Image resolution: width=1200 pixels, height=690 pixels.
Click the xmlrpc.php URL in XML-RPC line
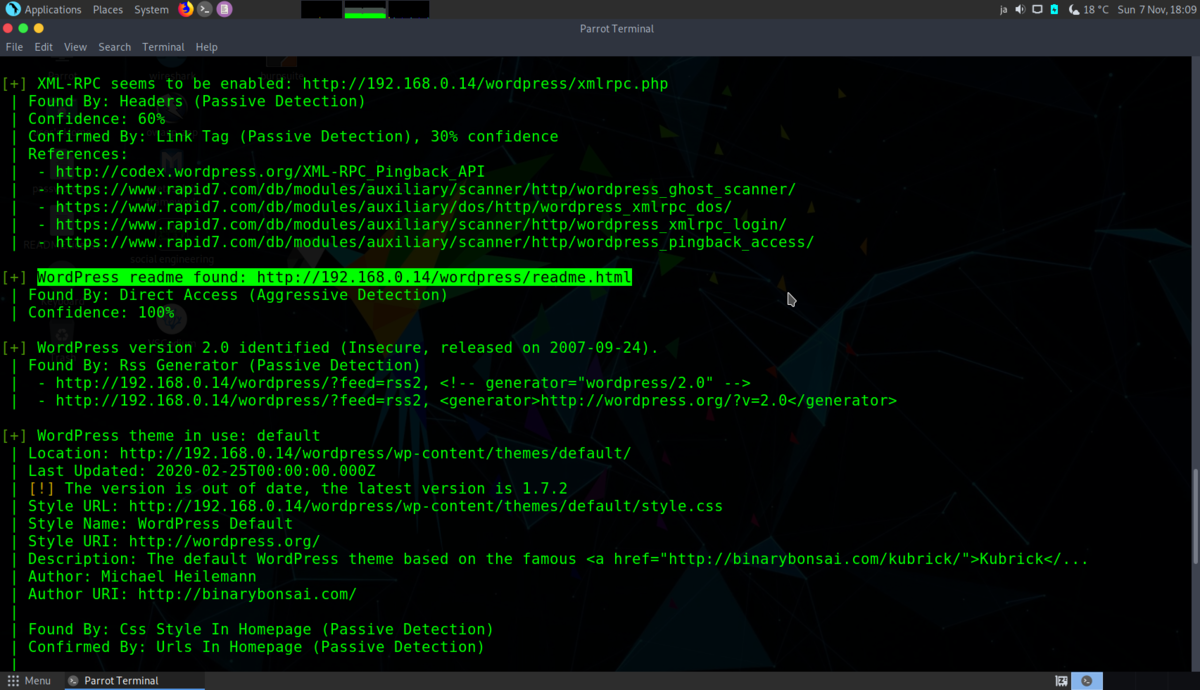point(485,84)
